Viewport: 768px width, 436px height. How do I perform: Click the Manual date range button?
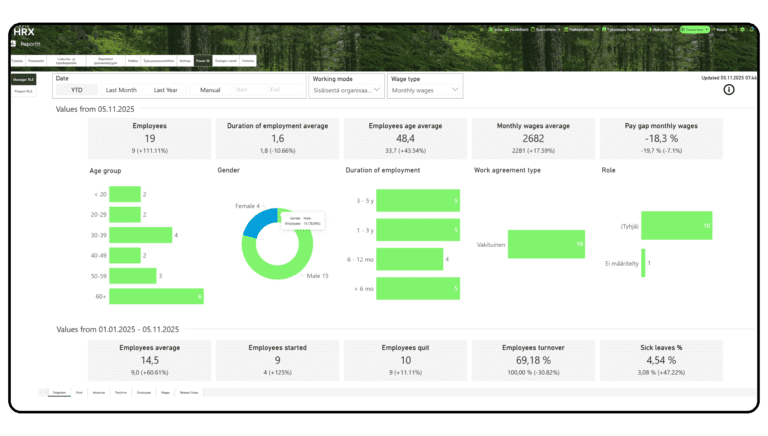click(210, 90)
